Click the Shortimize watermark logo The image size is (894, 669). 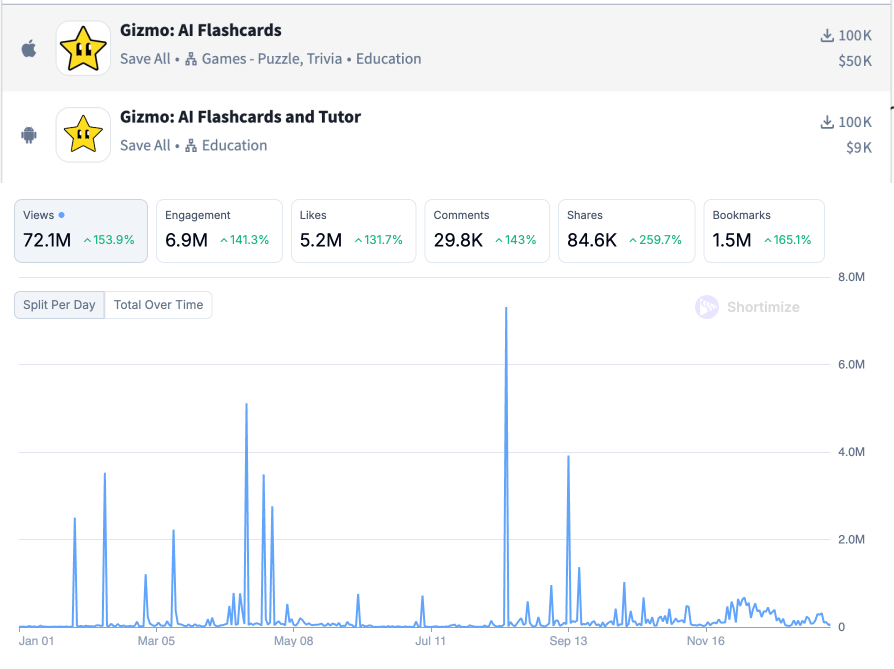707,307
